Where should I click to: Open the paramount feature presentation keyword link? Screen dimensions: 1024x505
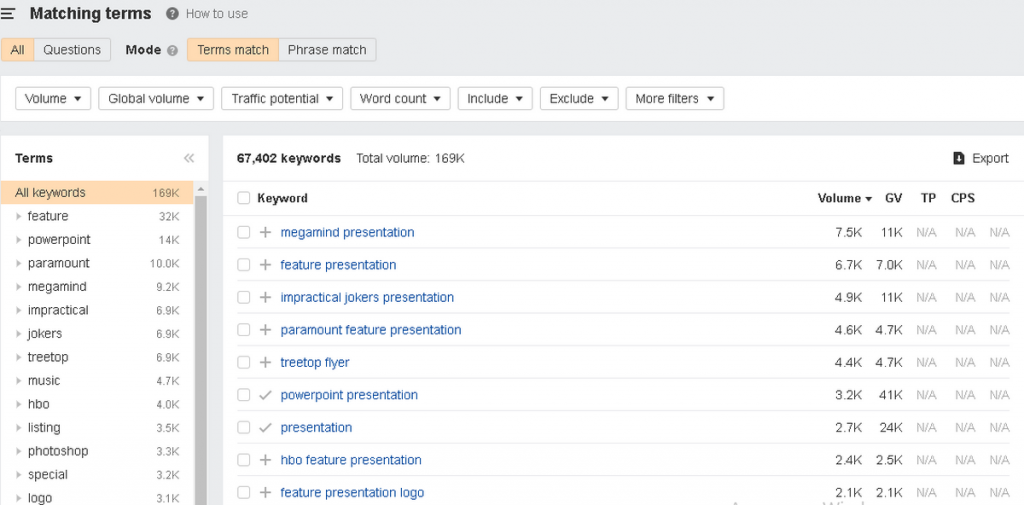(371, 330)
